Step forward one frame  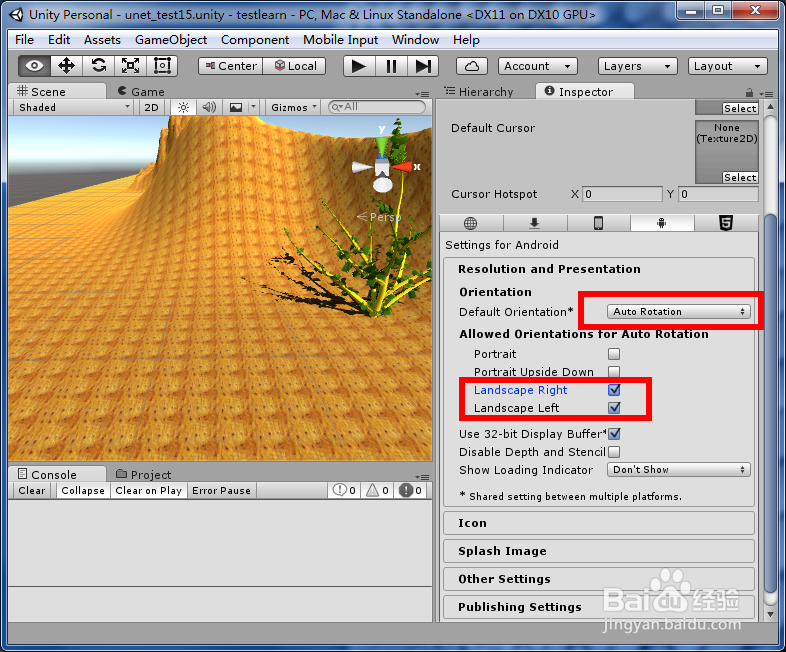click(x=423, y=66)
